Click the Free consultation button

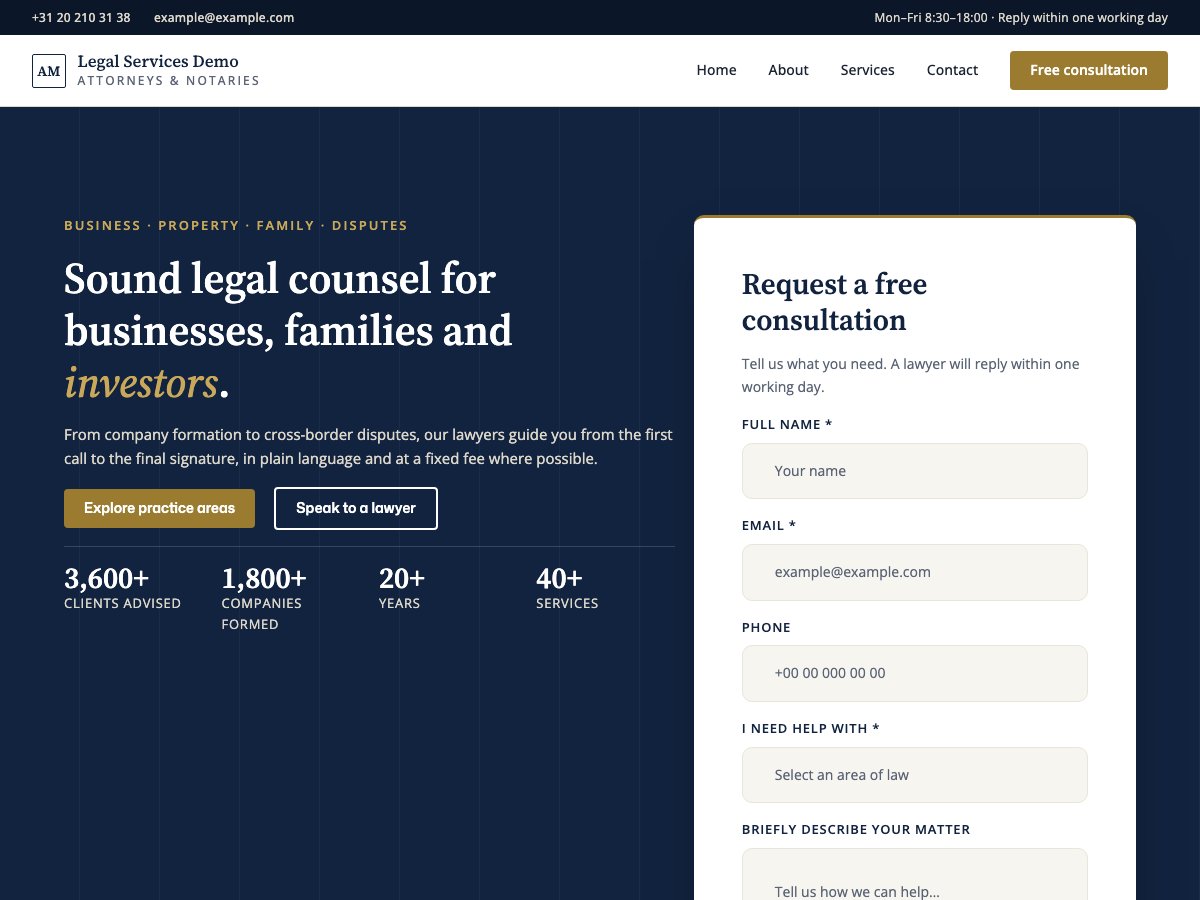click(1089, 70)
